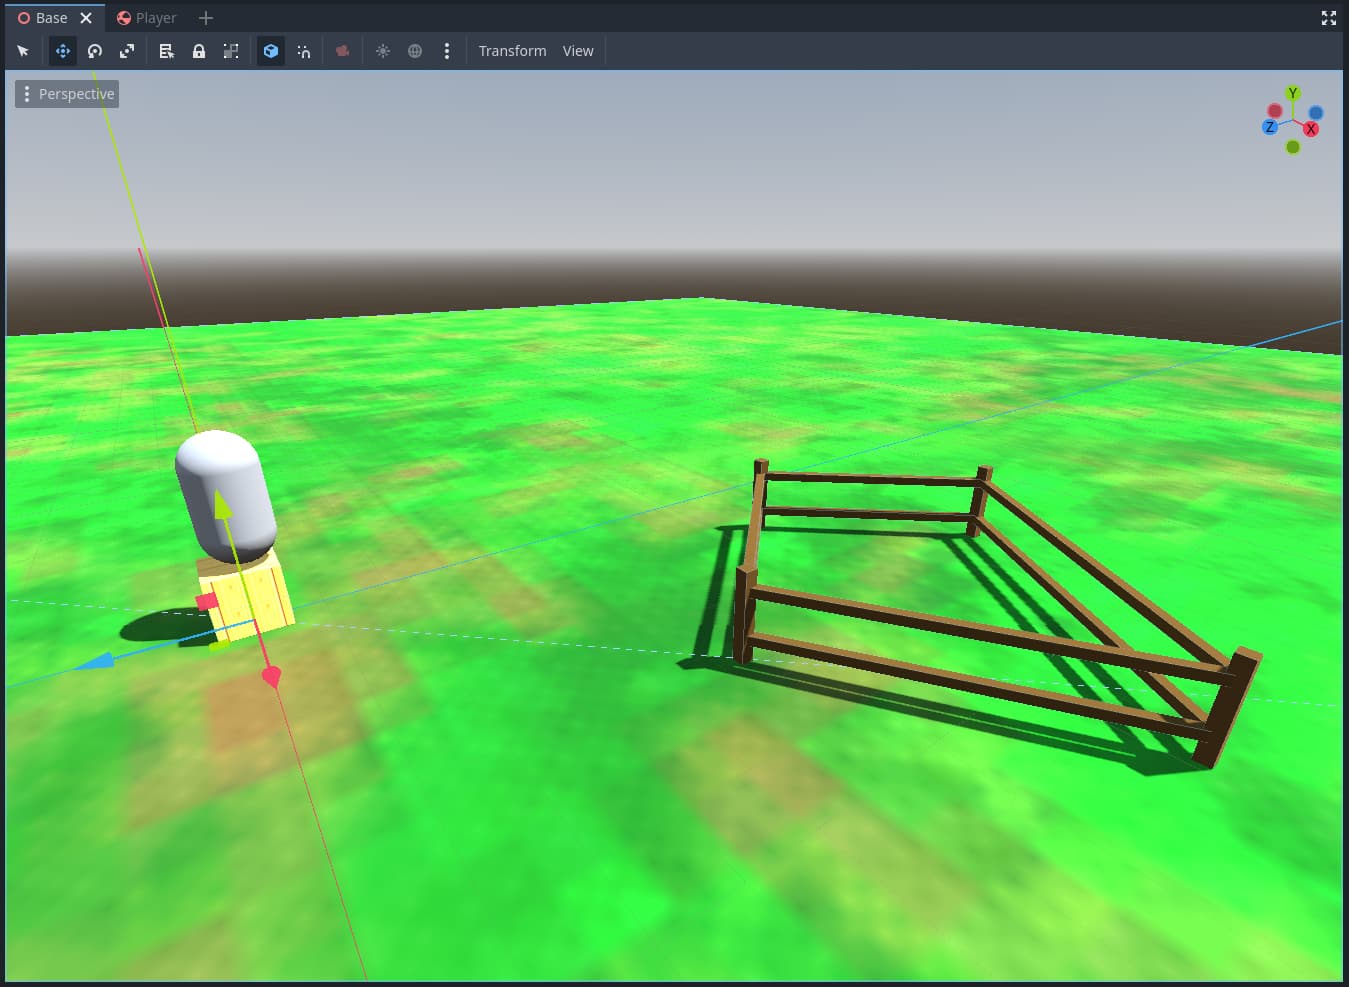Image resolution: width=1349 pixels, height=987 pixels.
Task: Activate the Scale mode tool
Action: coord(127,51)
